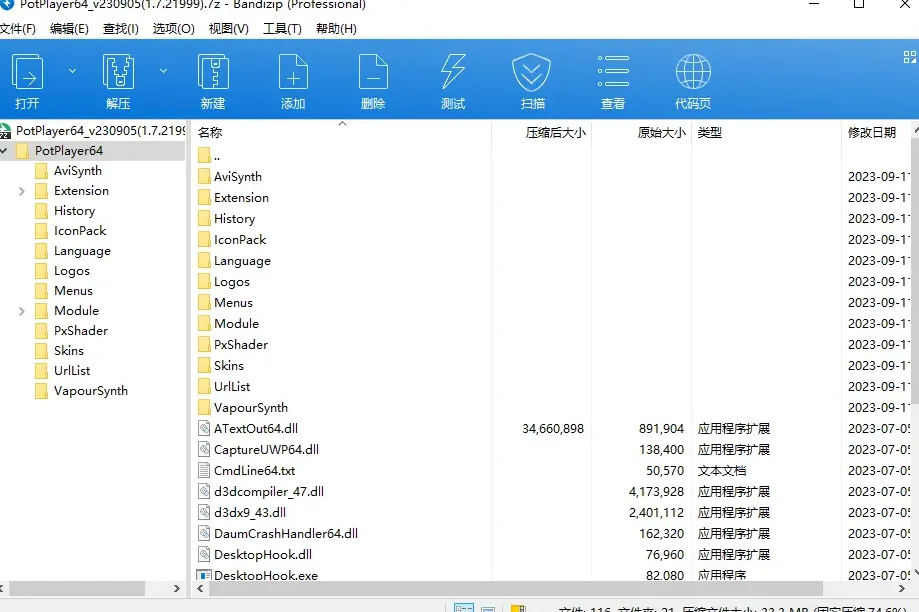The image size is (919, 612).
Task: Select the ATextOut64.dll file
Action: point(256,429)
